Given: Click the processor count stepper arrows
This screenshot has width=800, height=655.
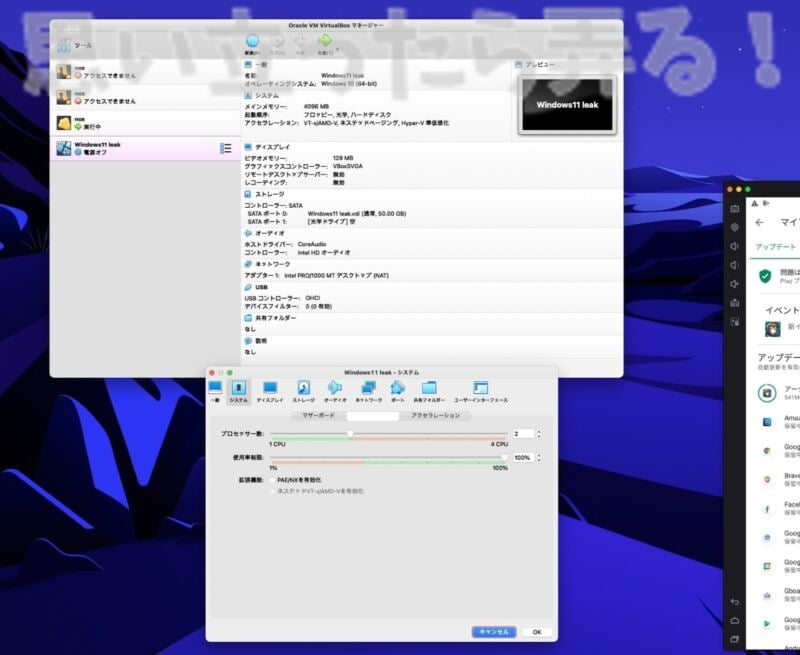Looking at the screenshot, I should pyautogui.click(x=539, y=434).
